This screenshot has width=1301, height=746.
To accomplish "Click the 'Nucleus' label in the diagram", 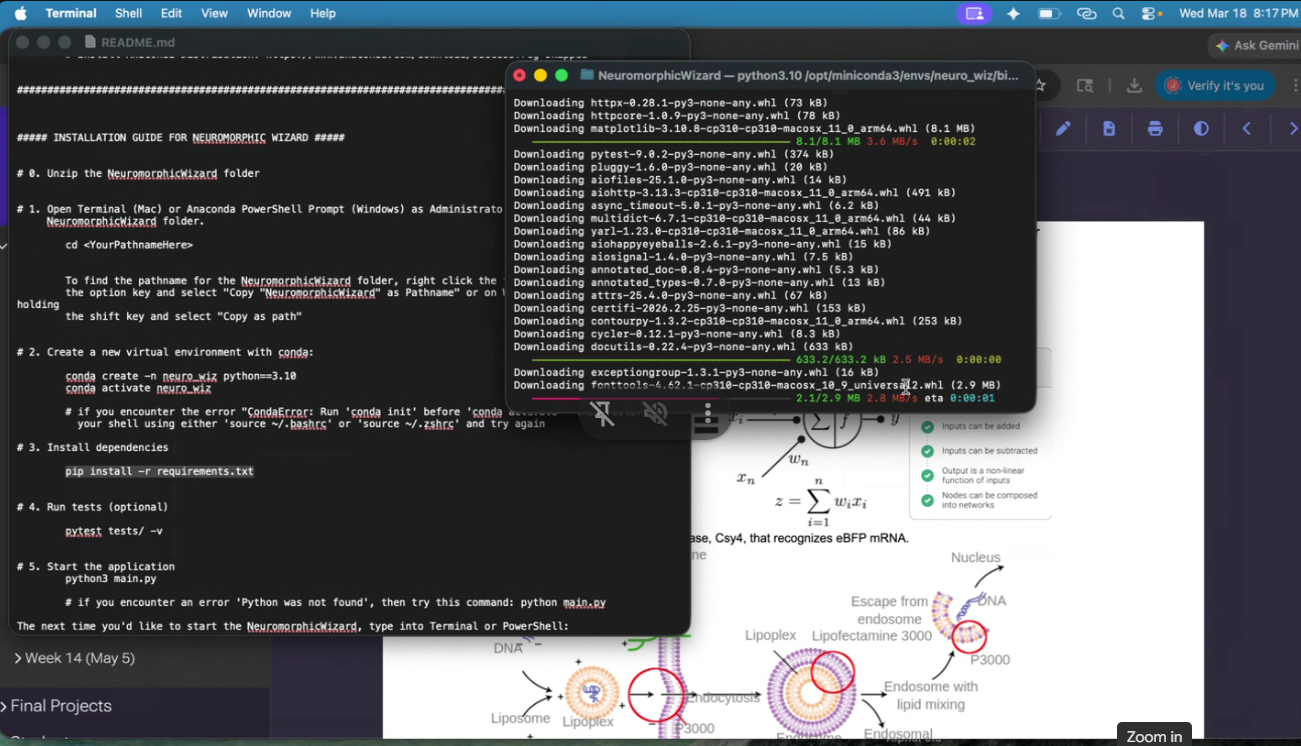I will (975, 558).
